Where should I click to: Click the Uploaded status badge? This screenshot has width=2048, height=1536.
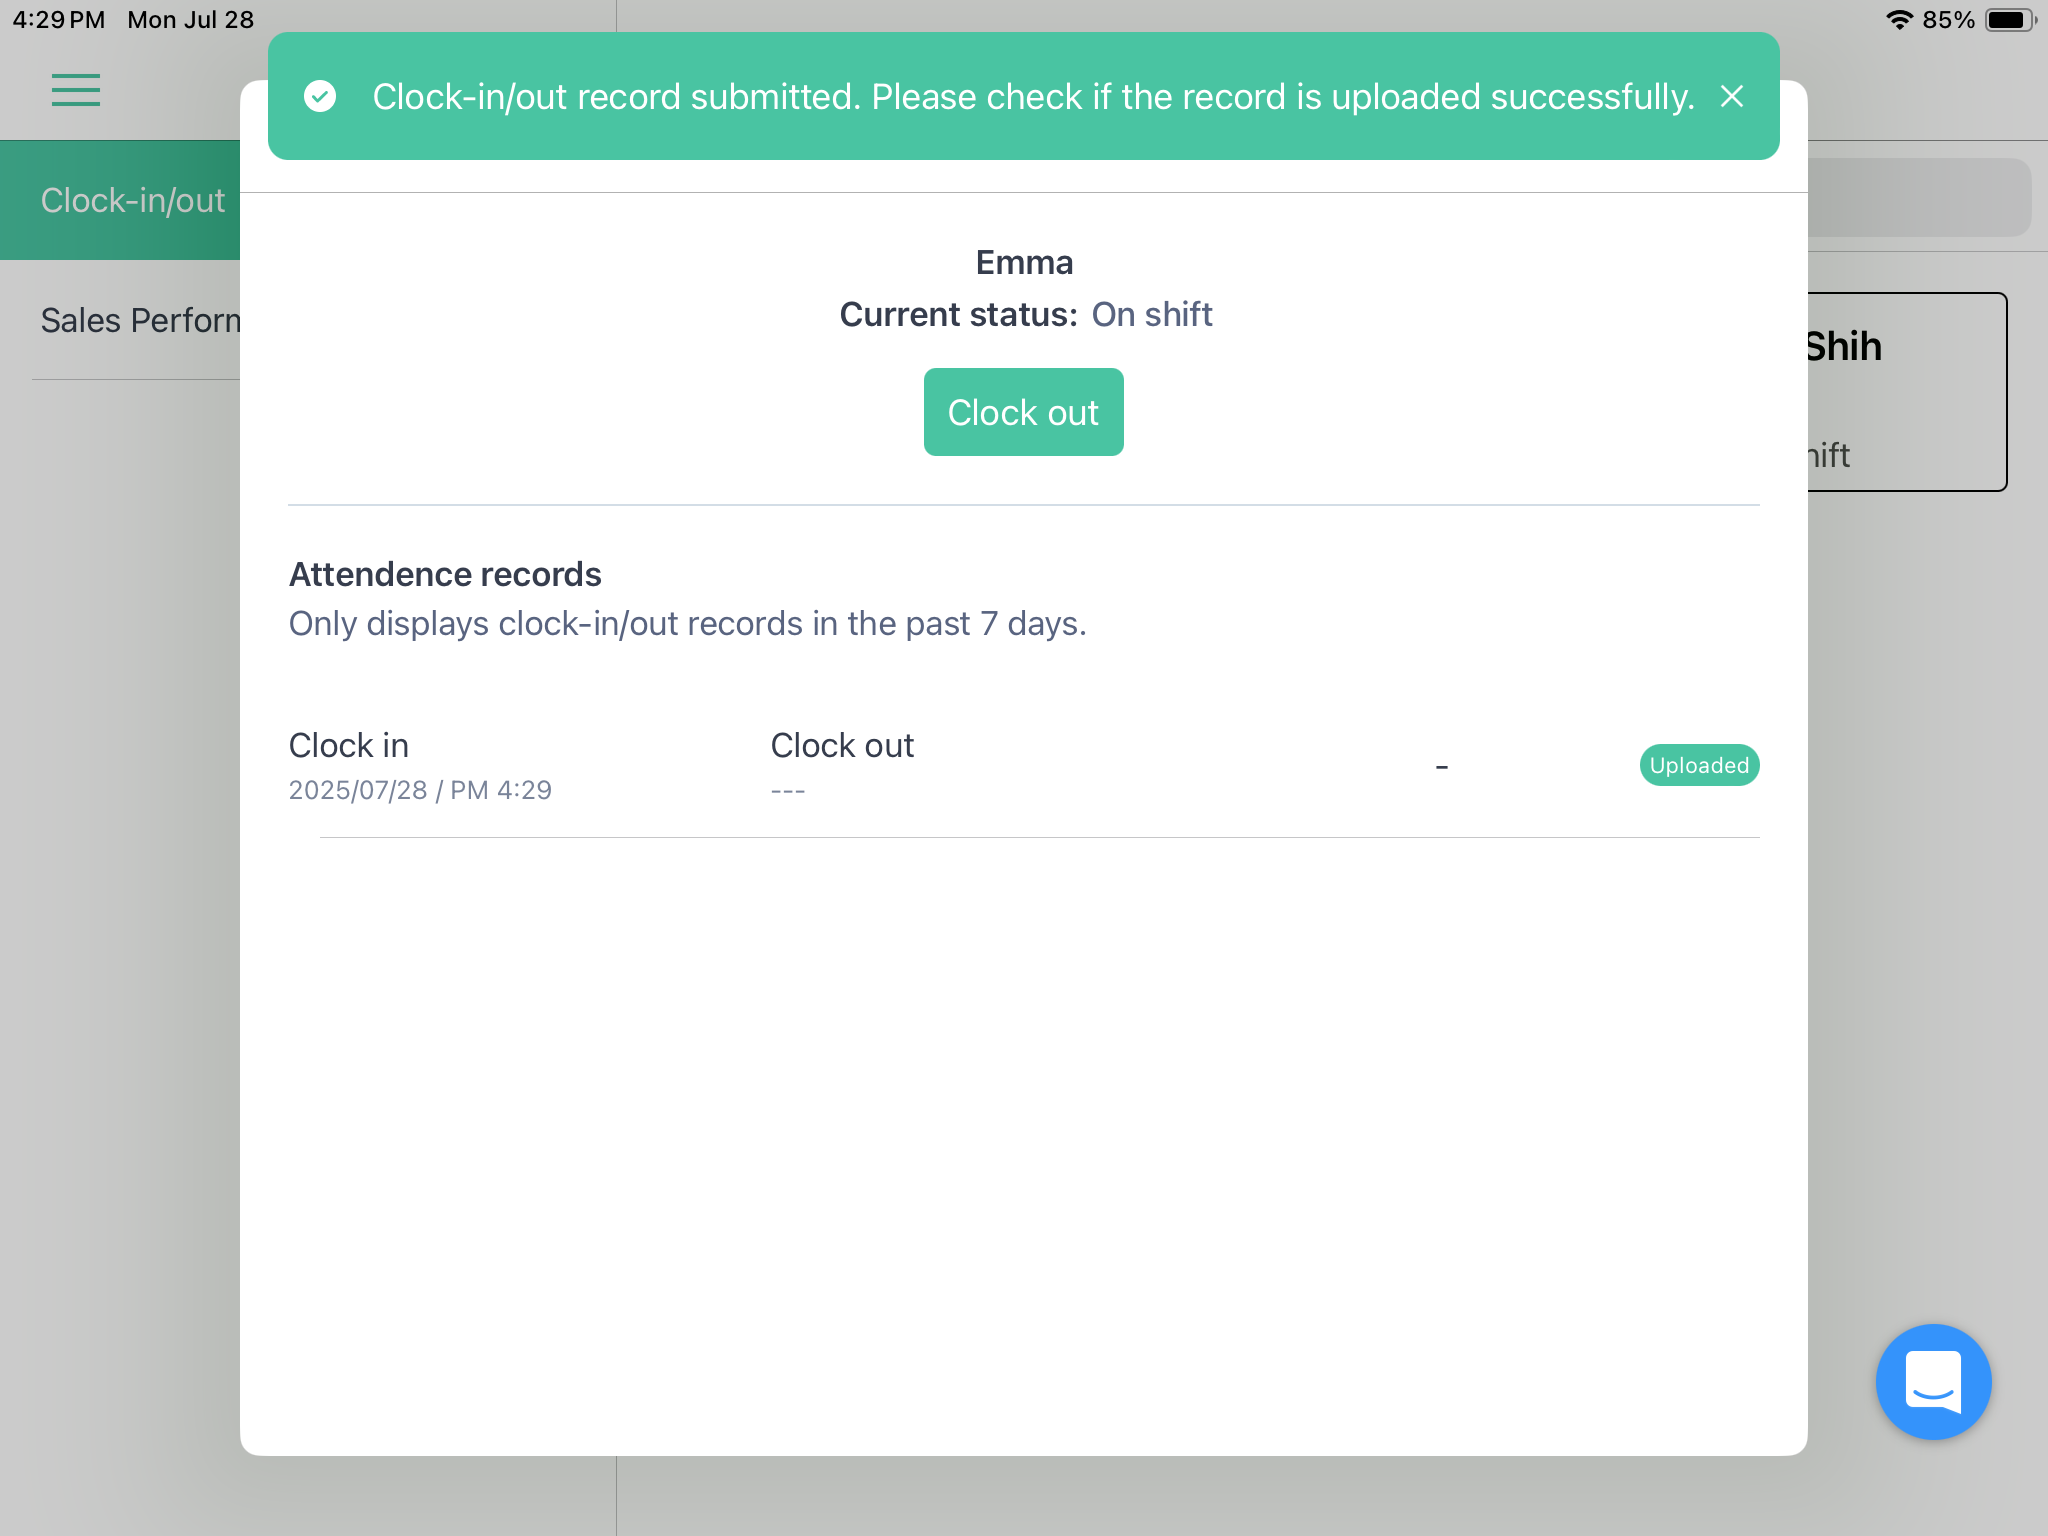click(1699, 765)
